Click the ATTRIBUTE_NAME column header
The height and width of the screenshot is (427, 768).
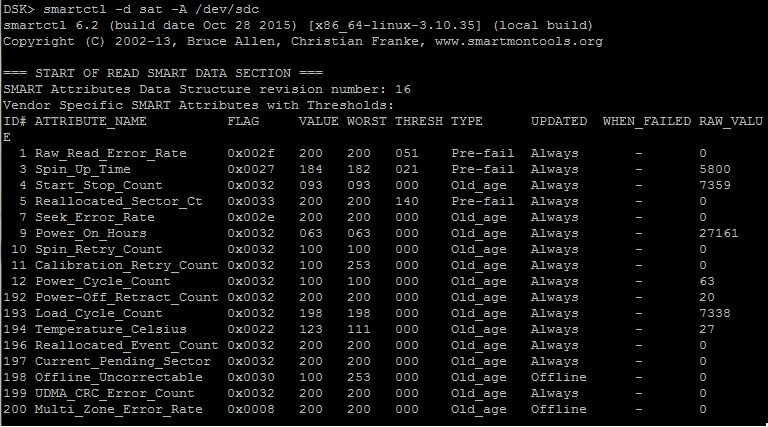pos(90,121)
